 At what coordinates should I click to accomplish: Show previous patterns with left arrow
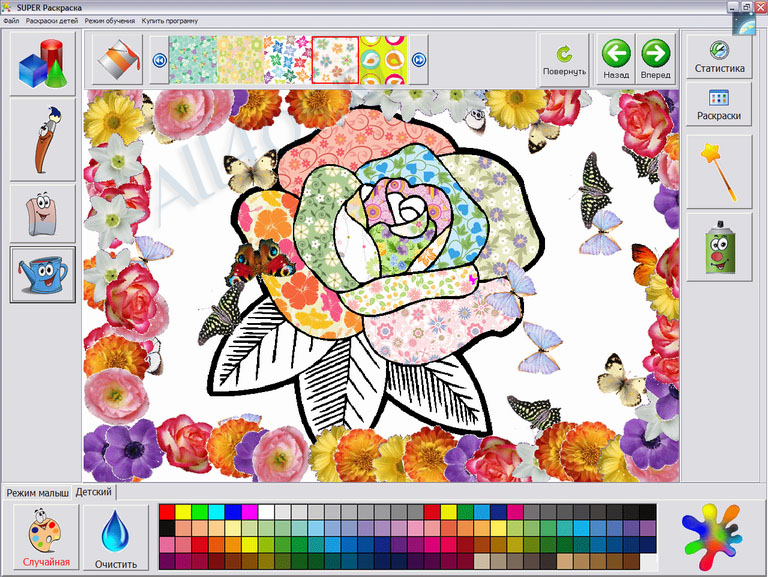coord(160,60)
